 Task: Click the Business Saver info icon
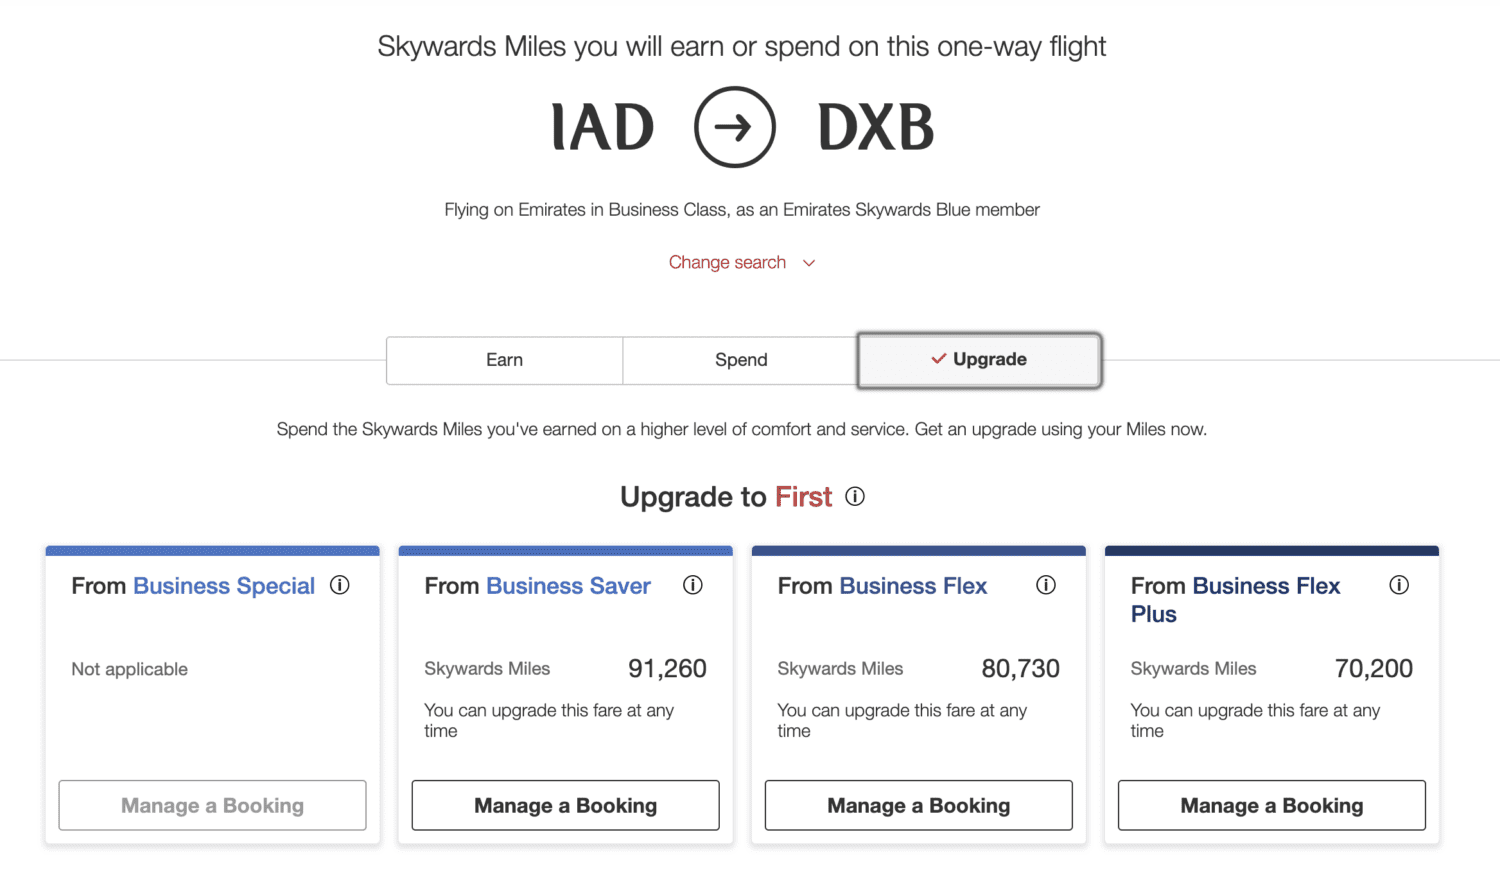(693, 585)
